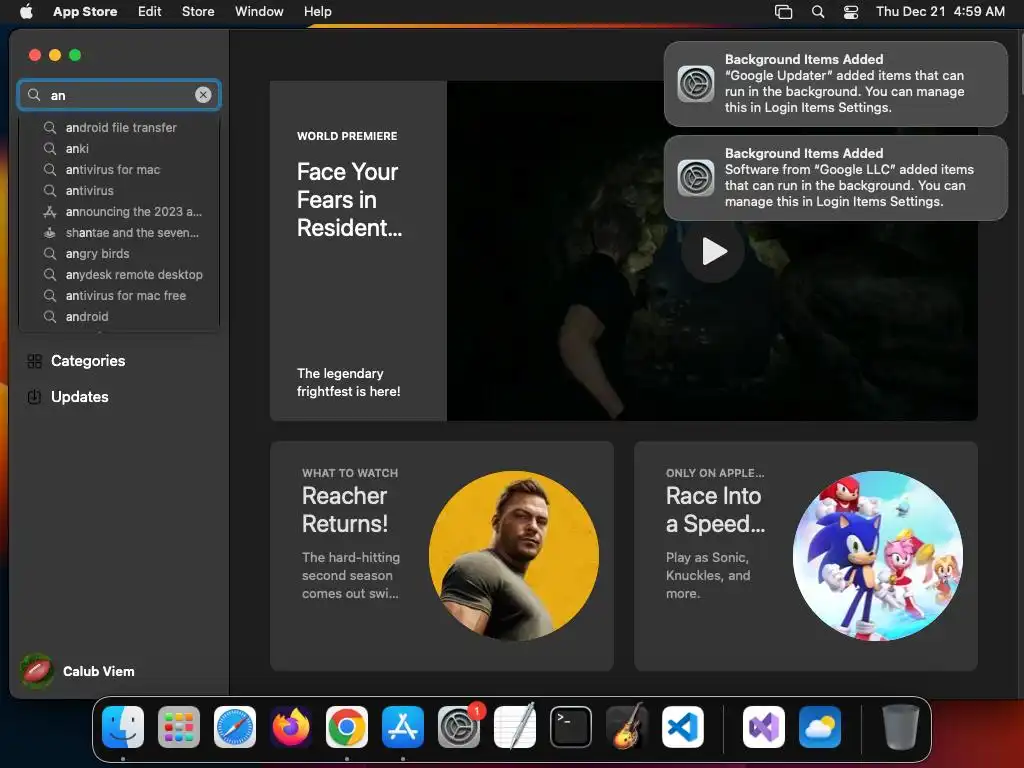Open Stage Manager icon in menu bar
The width and height of the screenshot is (1024, 768).
(x=783, y=12)
